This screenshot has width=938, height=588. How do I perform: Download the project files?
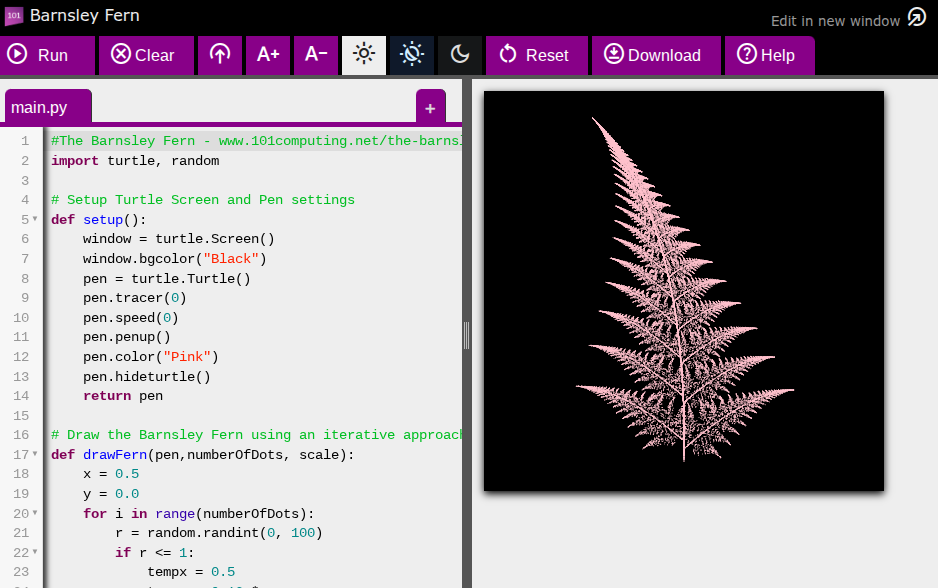[652, 55]
